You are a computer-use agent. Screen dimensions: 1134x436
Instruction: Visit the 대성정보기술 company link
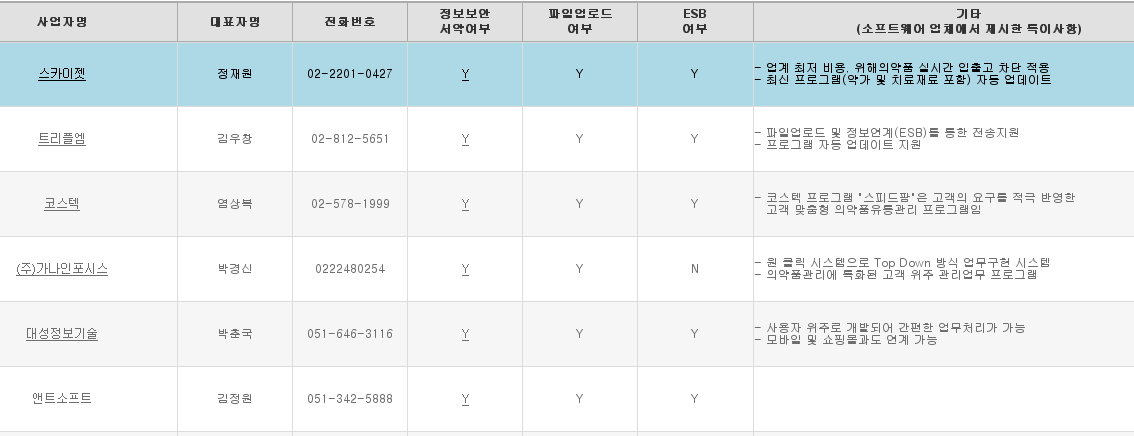[62, 334]
